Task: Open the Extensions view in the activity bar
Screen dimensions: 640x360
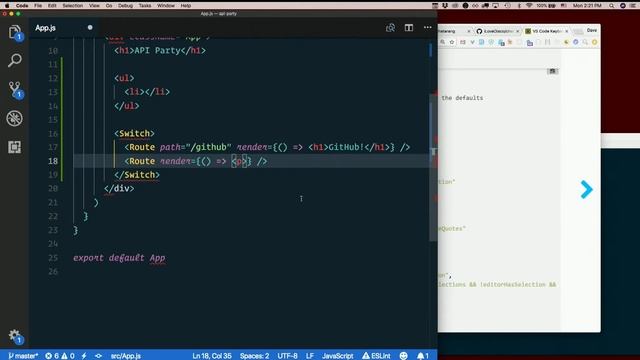Action: (14, 147)
